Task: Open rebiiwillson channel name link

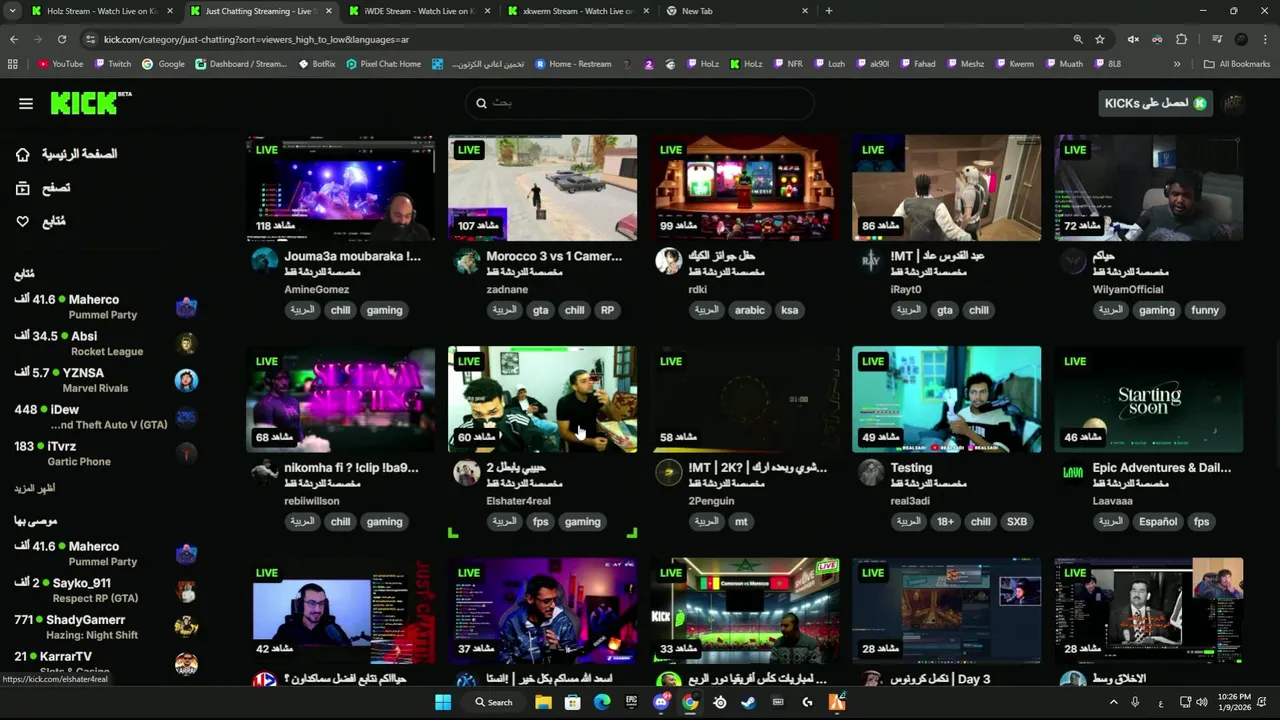Action: pyautogui.click(x=312, y=501)
